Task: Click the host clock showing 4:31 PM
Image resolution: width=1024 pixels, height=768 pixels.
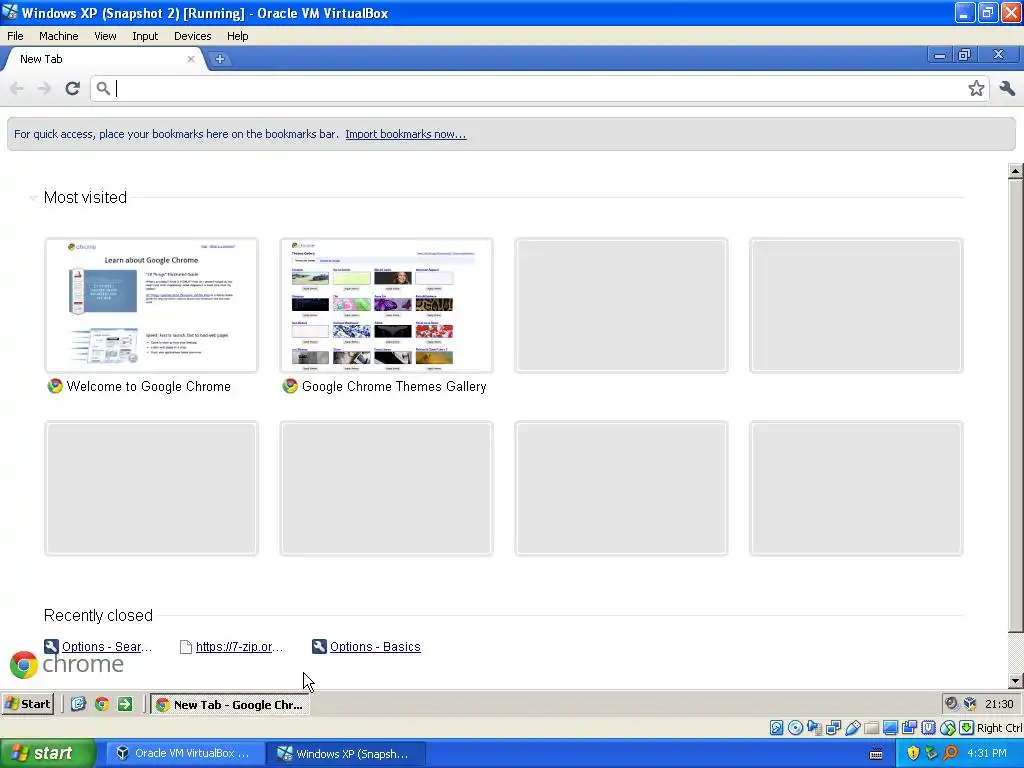Action: tap(987, 753)
